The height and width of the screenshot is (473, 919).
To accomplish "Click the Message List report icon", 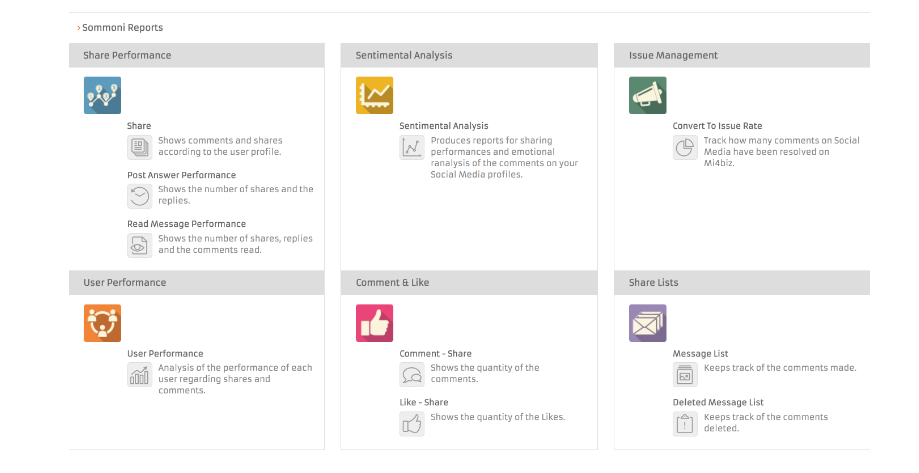I will [x=685, y=375].
